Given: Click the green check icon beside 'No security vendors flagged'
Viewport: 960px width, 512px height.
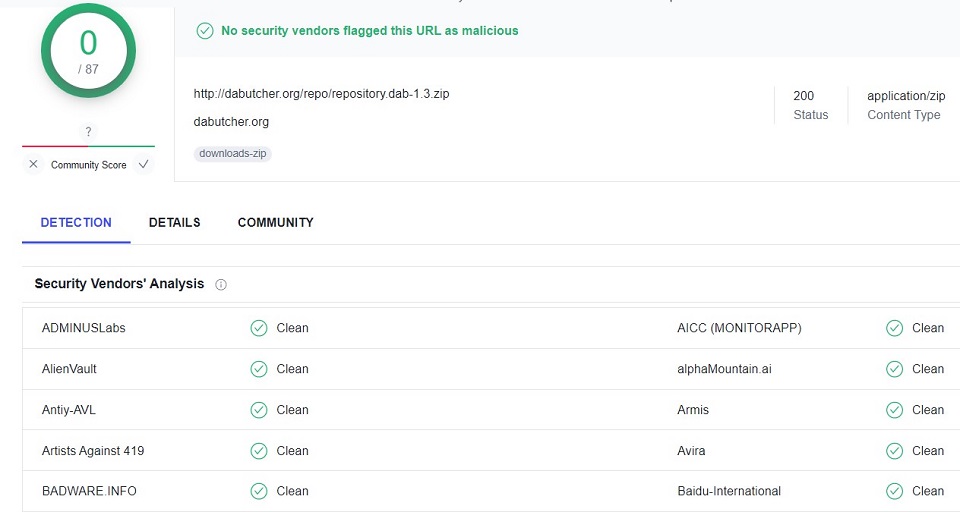Looking at the screenshot, I should click(204, 31).
